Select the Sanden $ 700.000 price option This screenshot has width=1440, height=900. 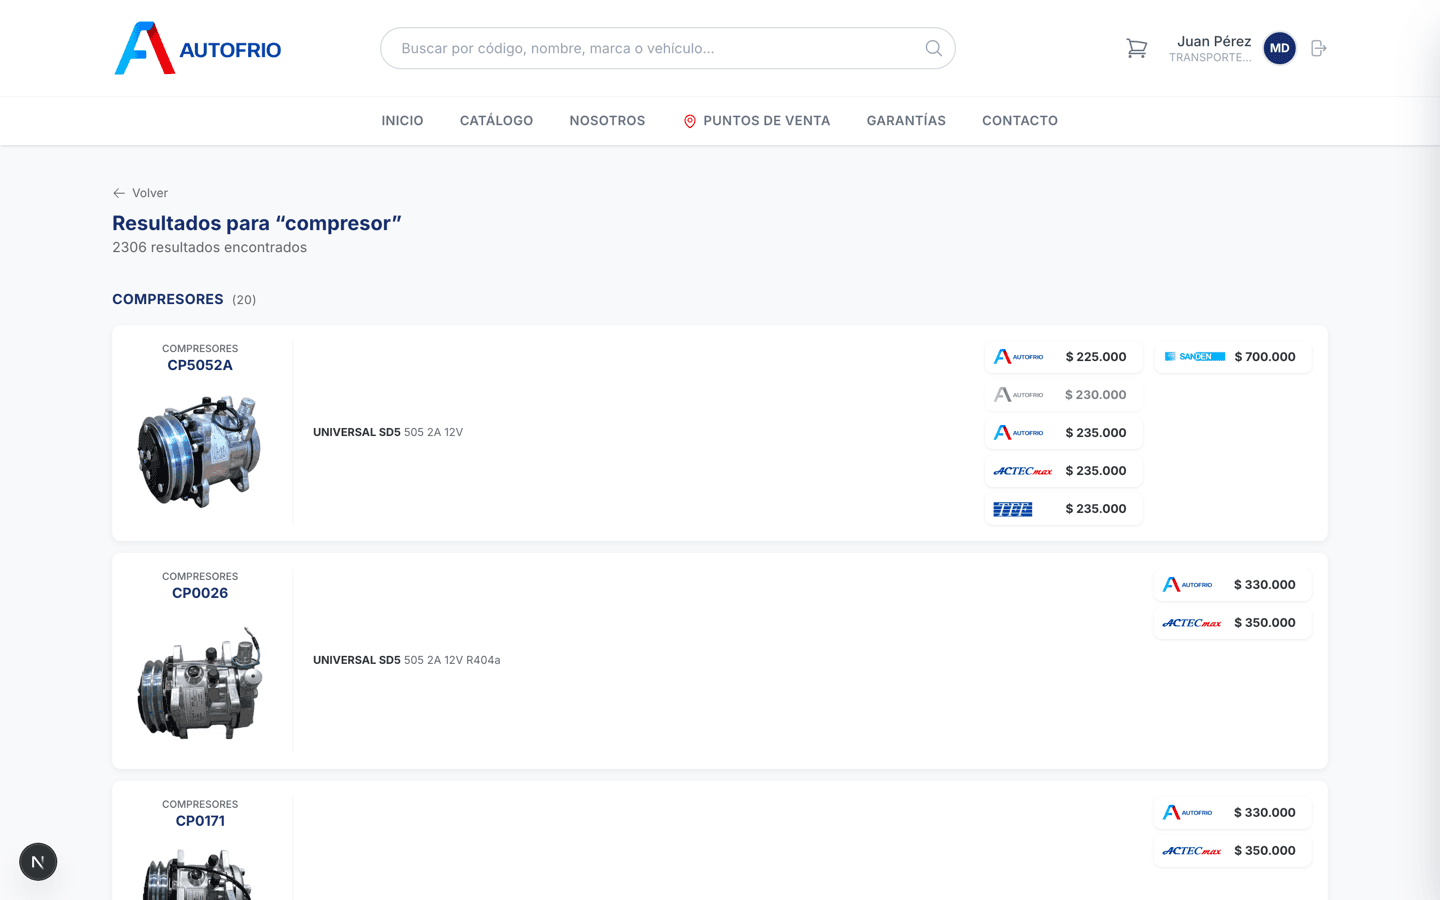coord(1232,357)
